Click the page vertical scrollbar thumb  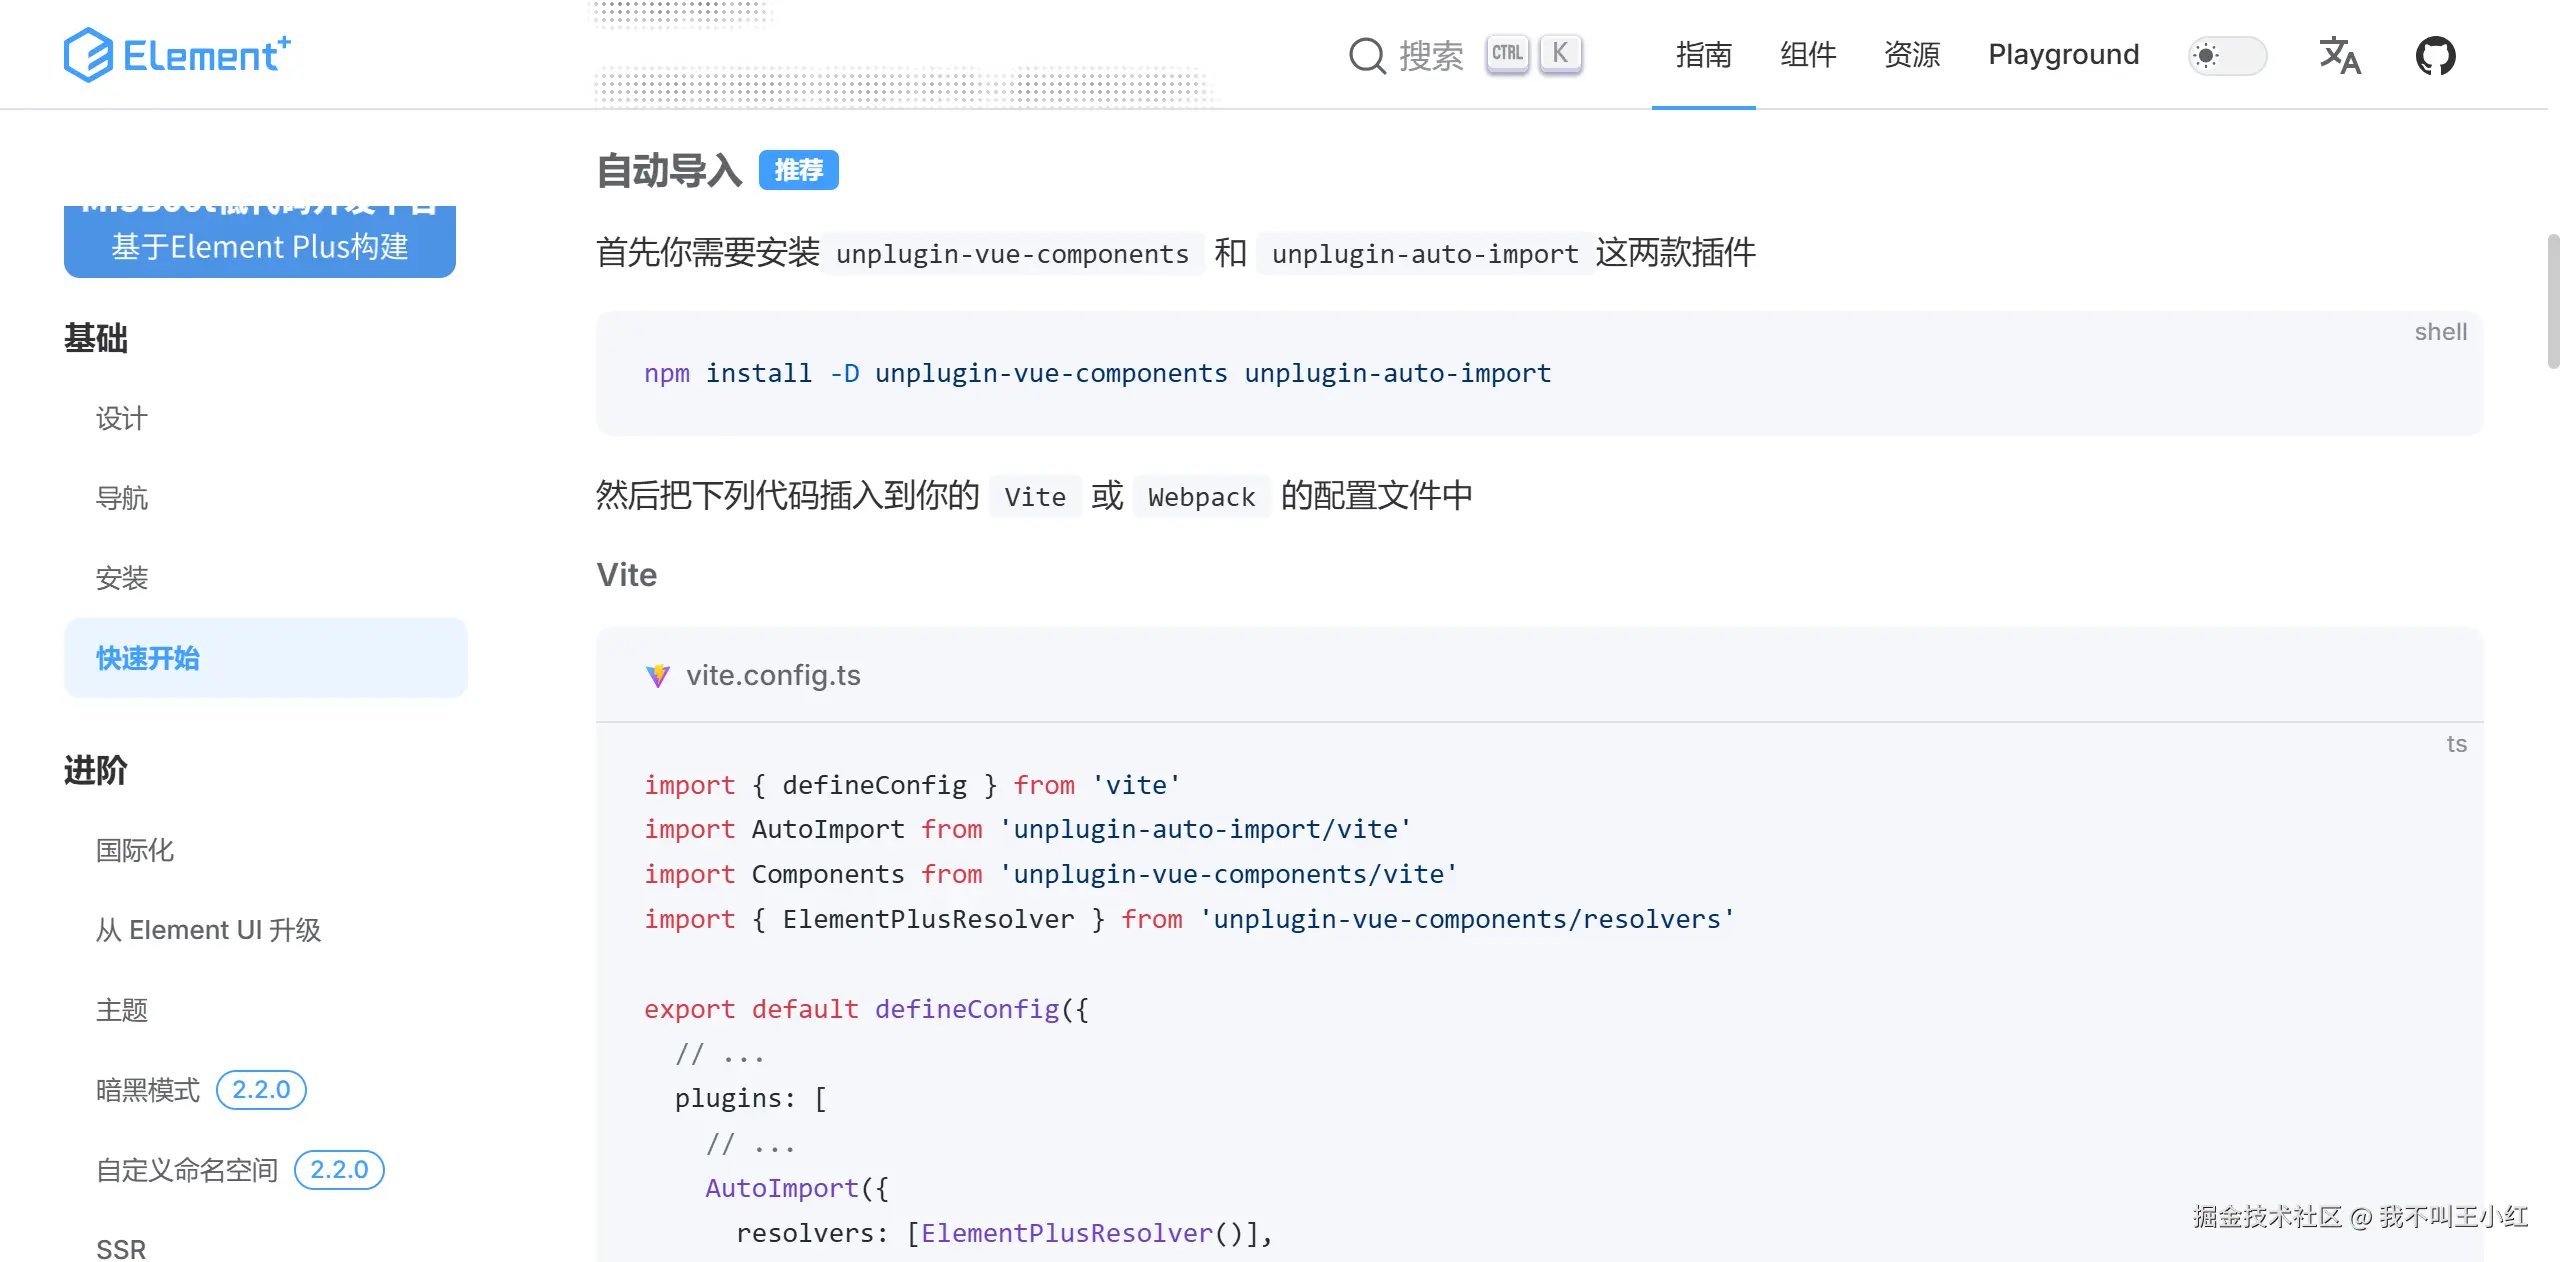point(2552,300)
